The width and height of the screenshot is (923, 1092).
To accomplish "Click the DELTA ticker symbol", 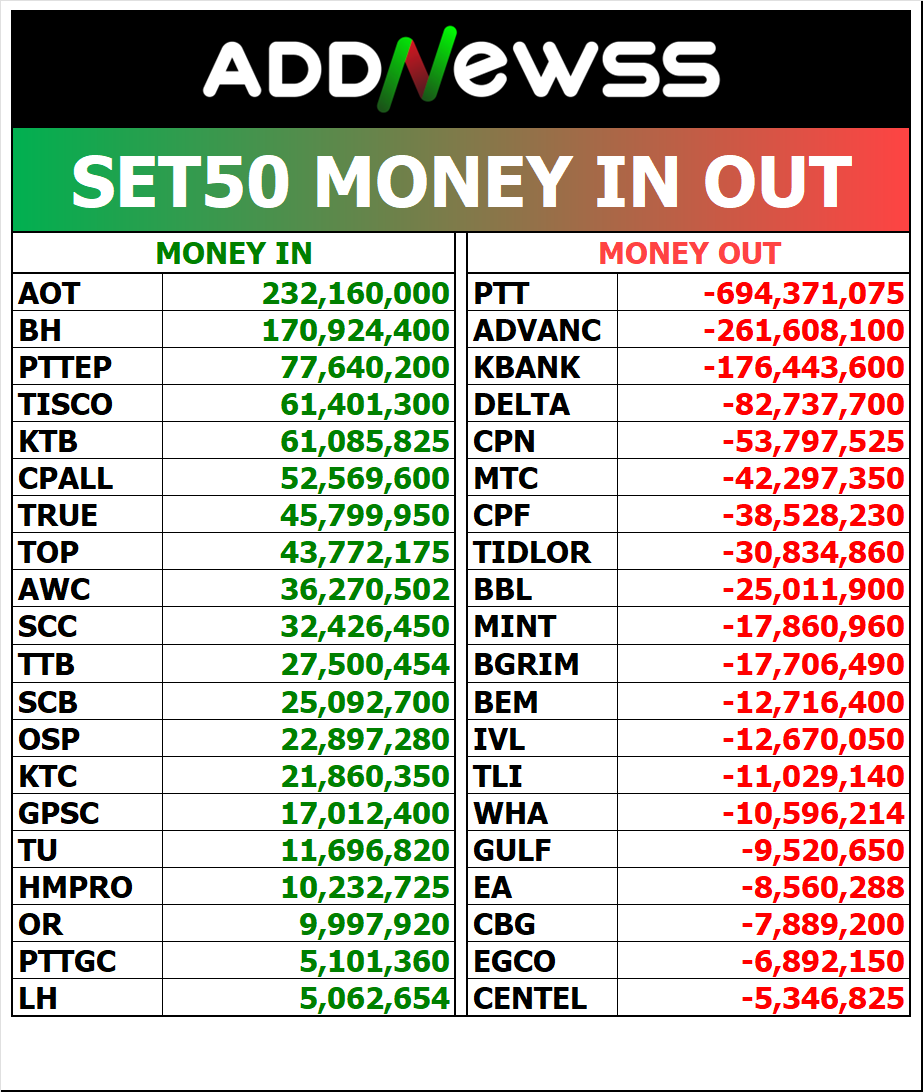I will click(x=522, y=404).
